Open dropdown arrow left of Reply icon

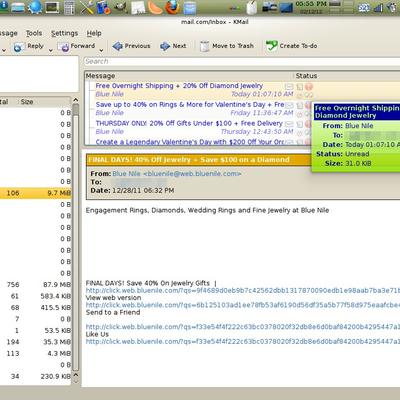(x=4, y=51)
